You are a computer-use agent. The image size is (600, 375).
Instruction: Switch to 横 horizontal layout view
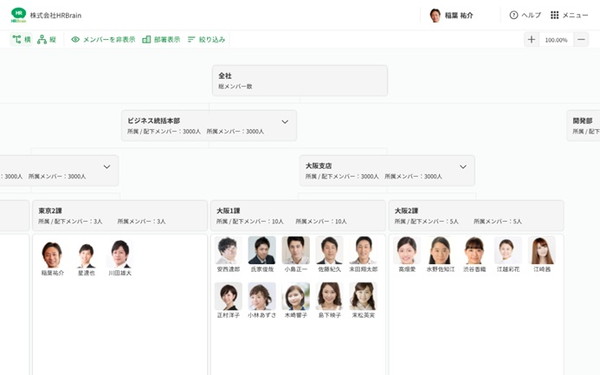click(21, 39)
